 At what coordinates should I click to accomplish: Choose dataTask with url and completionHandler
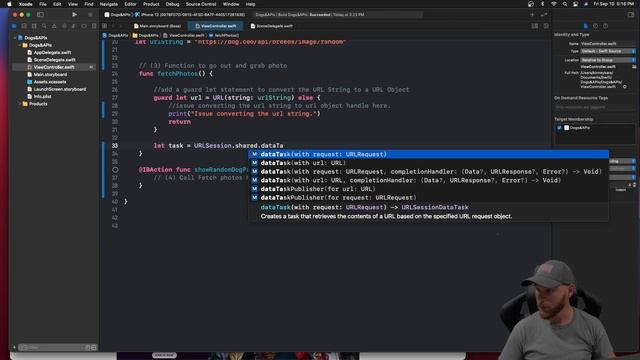click(429, 180)
